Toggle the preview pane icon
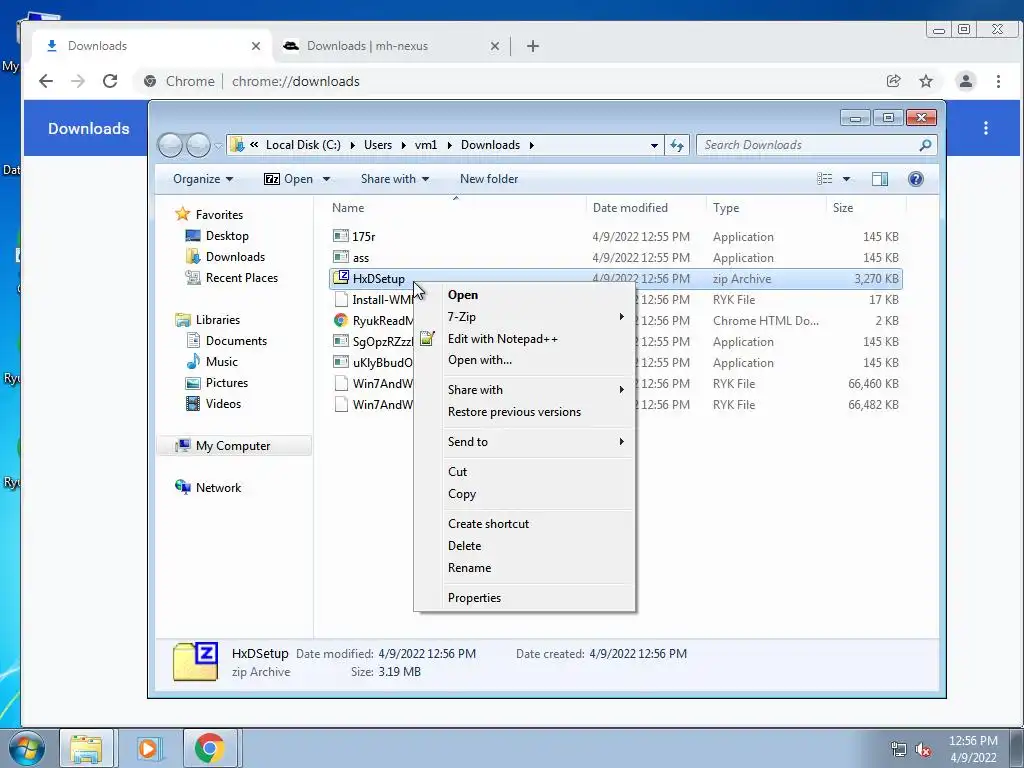This screenshot has width=1024, height=768. [x=880, y=179]
